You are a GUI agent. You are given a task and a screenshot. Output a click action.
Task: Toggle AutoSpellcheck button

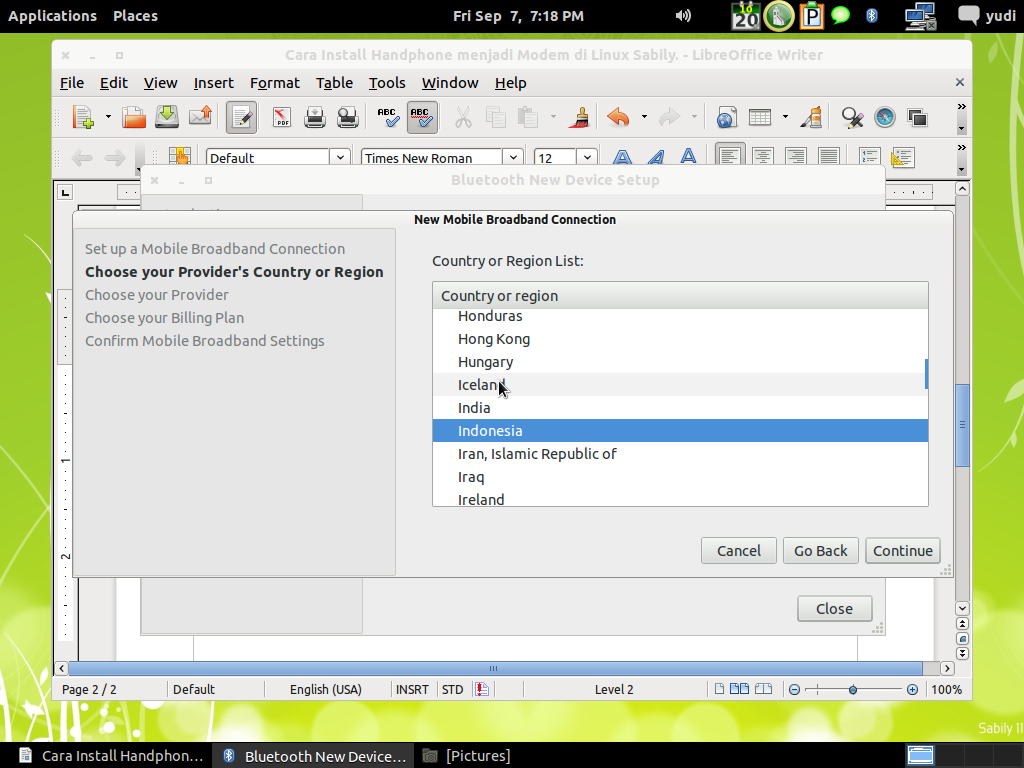click(x=422, y=118)
